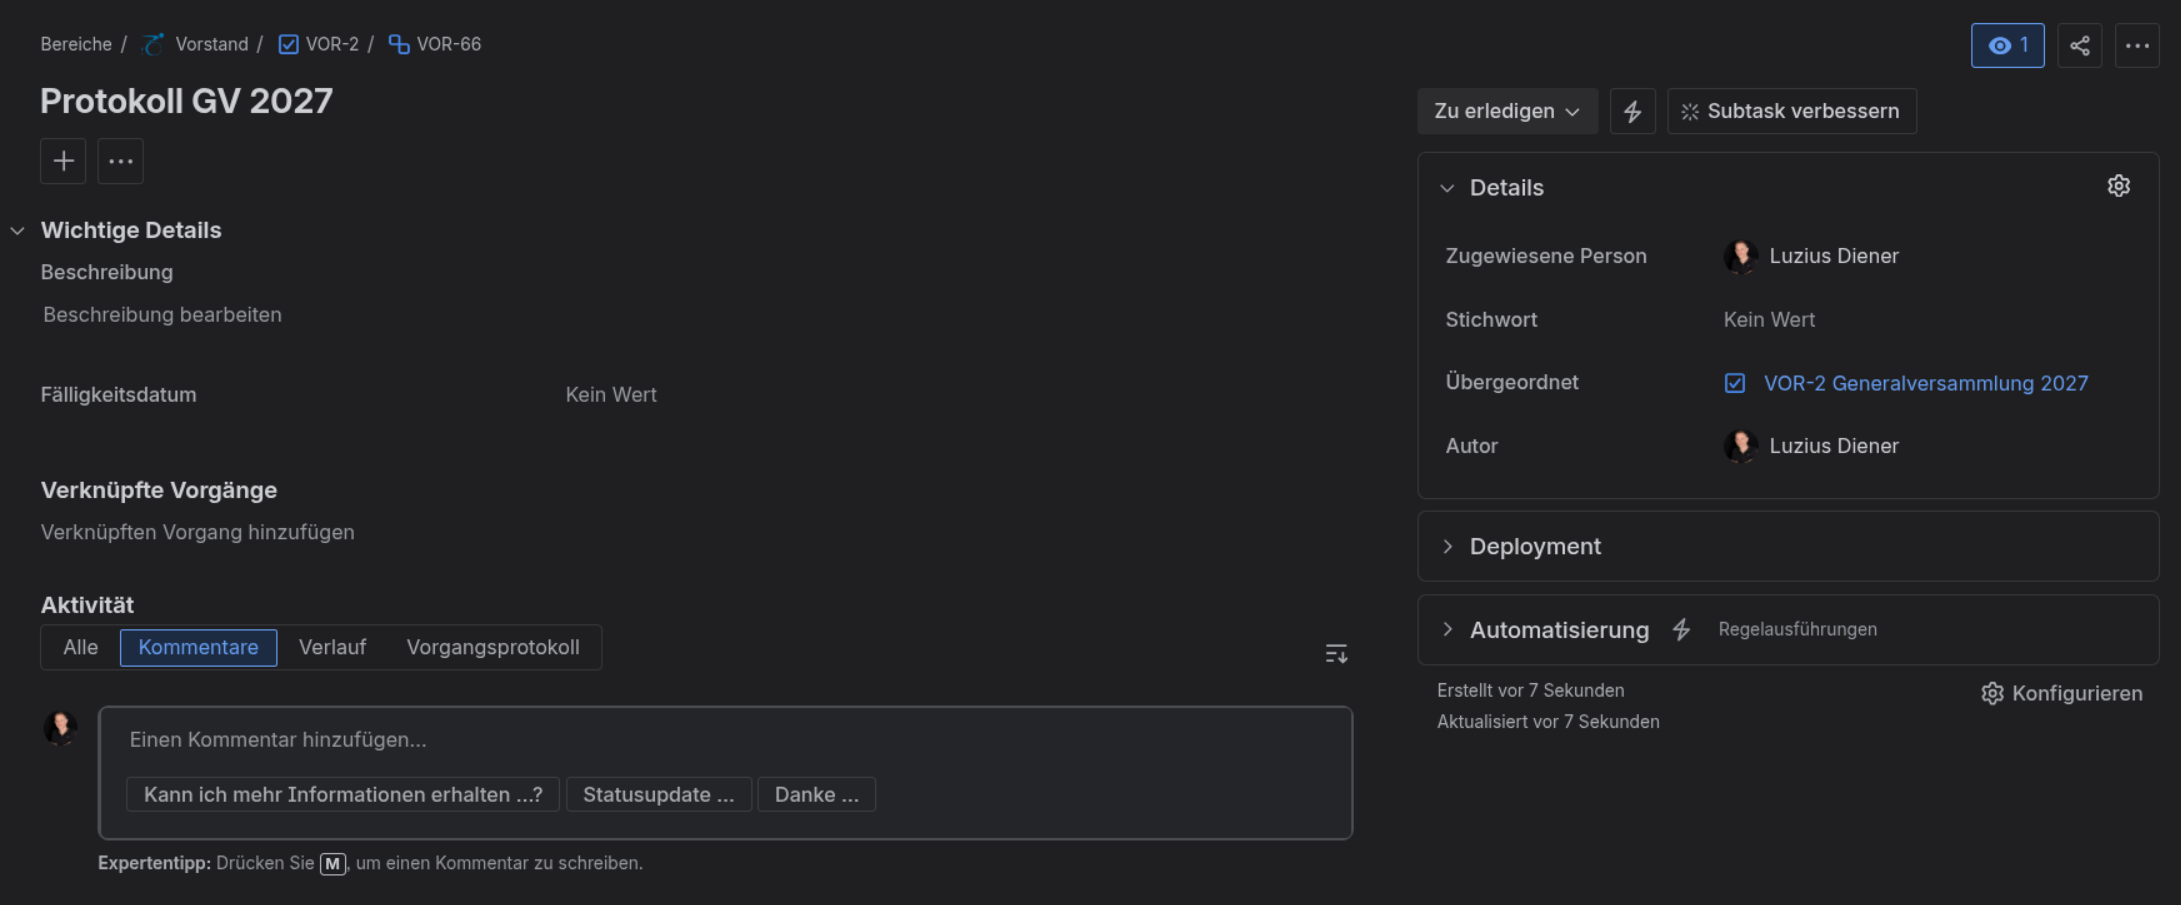Click Beschreibung bearbeiten field
The width and height of the screenshot is (2181, 905).
click(x=162, y=314)
